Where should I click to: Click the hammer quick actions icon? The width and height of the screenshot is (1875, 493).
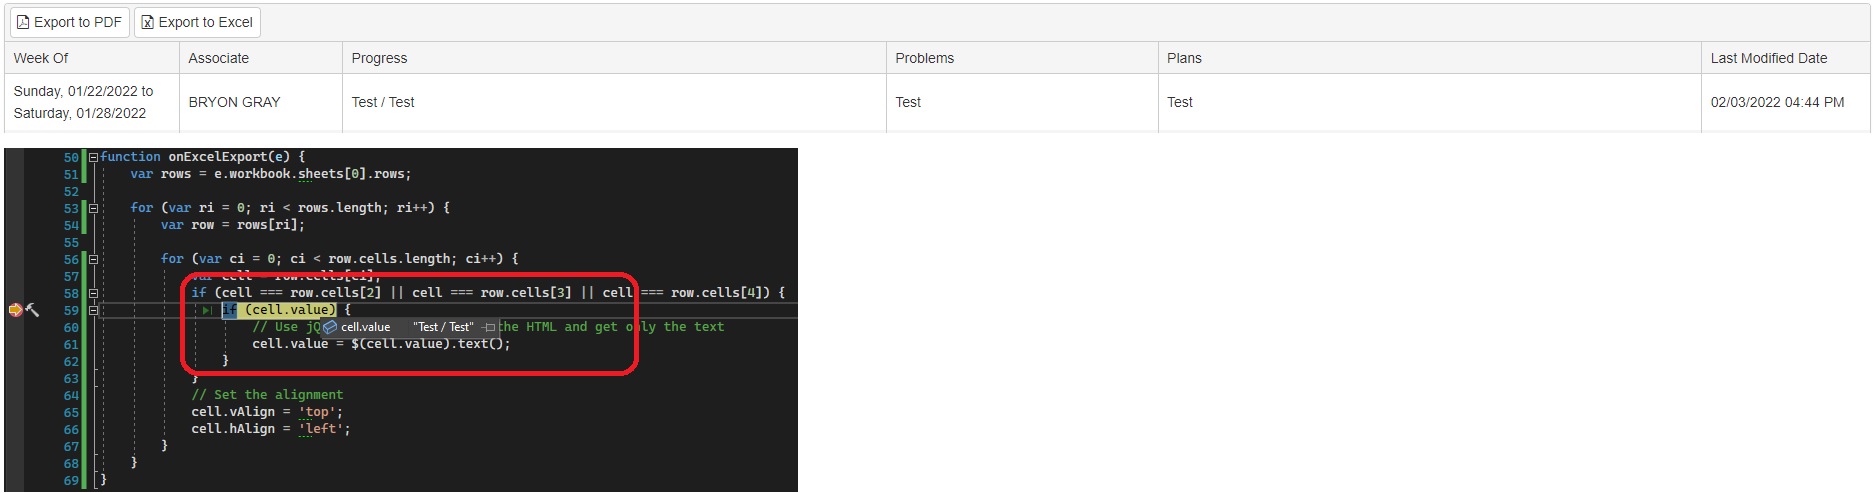coord(33,310)
